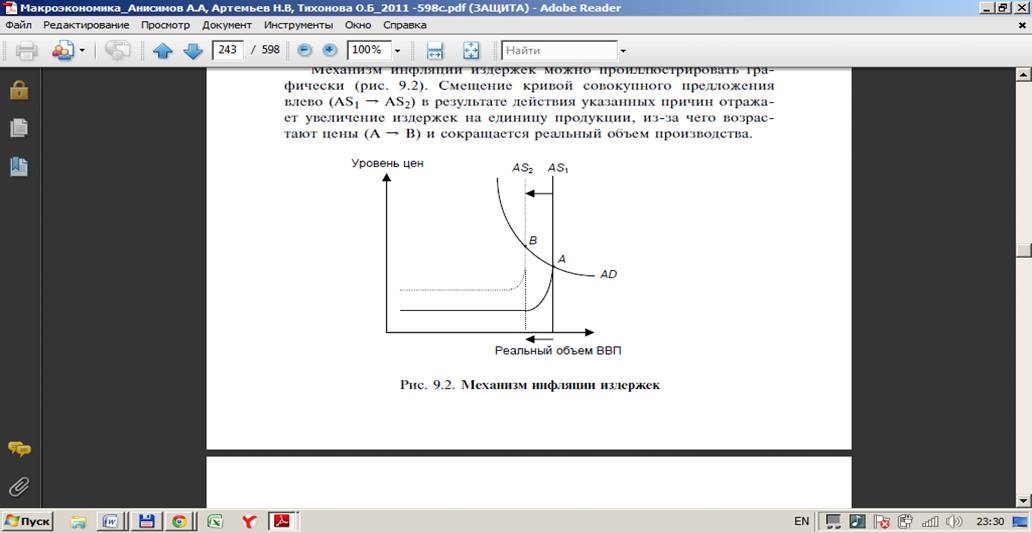Open the Yandex browser taskbar icon

[248, 521]
